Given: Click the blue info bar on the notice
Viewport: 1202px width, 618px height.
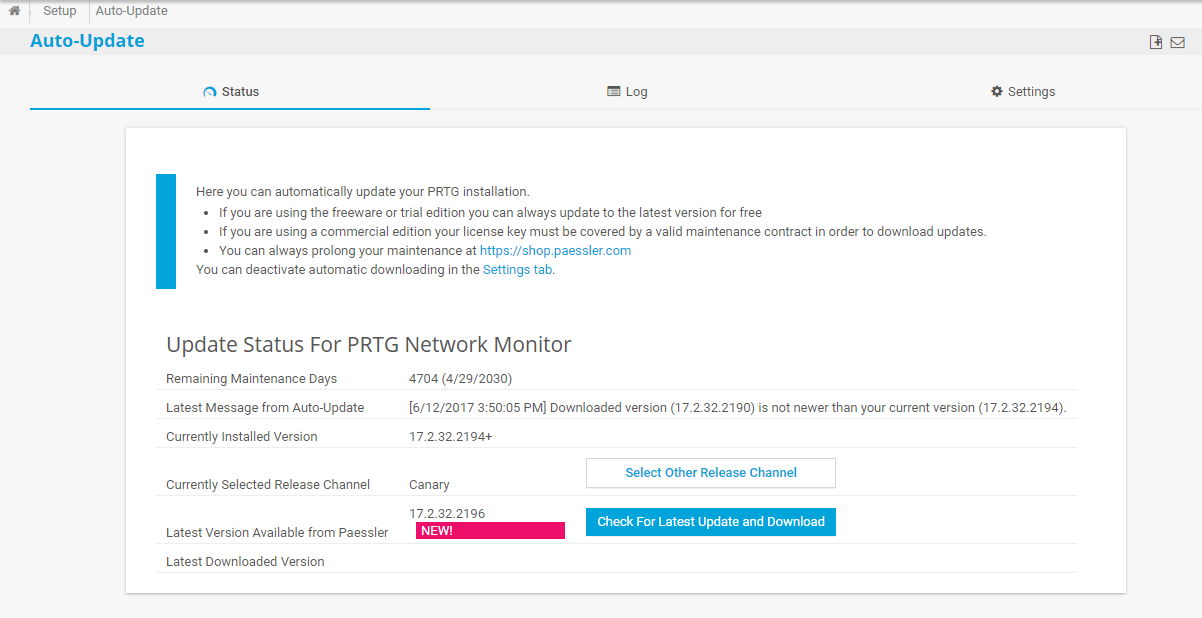Looking at the screenshot, I should (x=166, y=231).
